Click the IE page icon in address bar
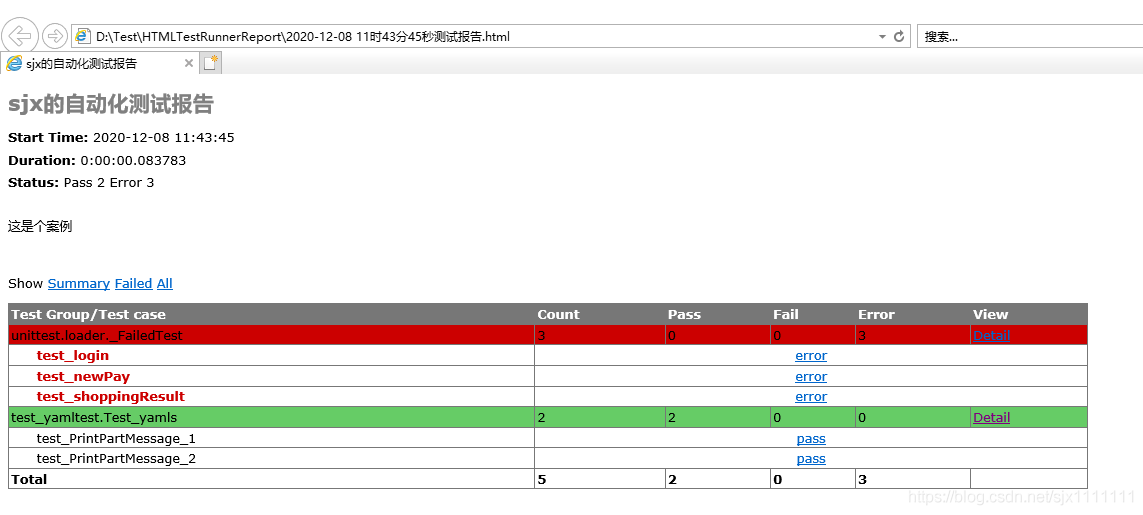 pyautogui.click(x=83, y=36)
